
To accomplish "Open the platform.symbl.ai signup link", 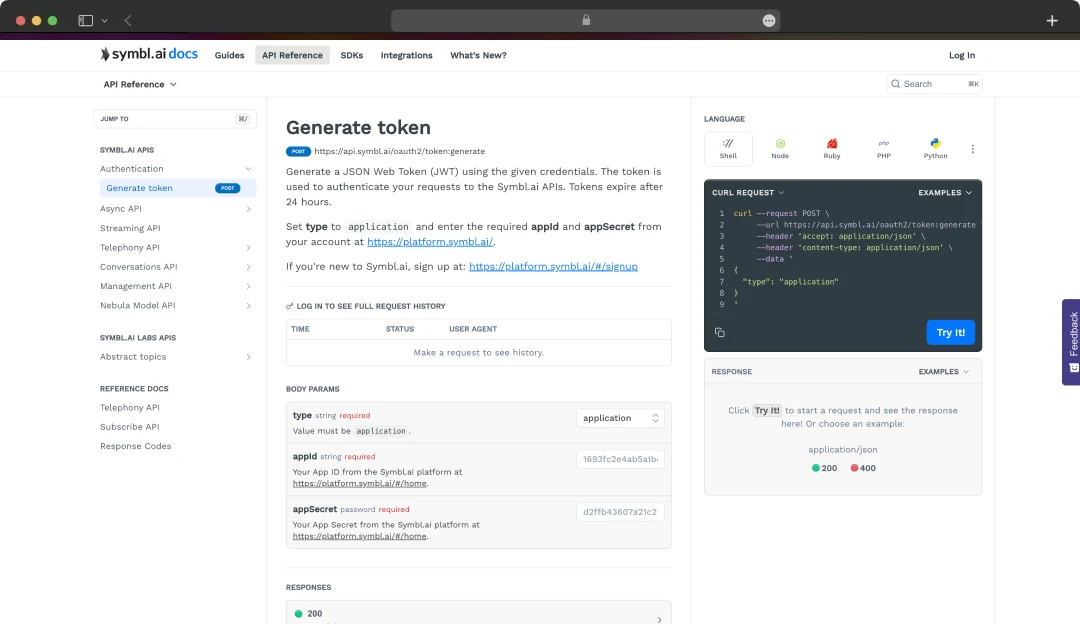I will (552, 265).
